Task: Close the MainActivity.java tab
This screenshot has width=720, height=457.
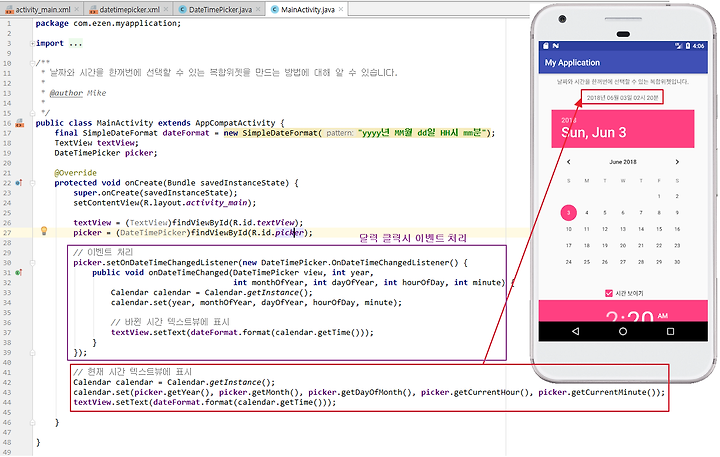Action: tap(341, 9)
